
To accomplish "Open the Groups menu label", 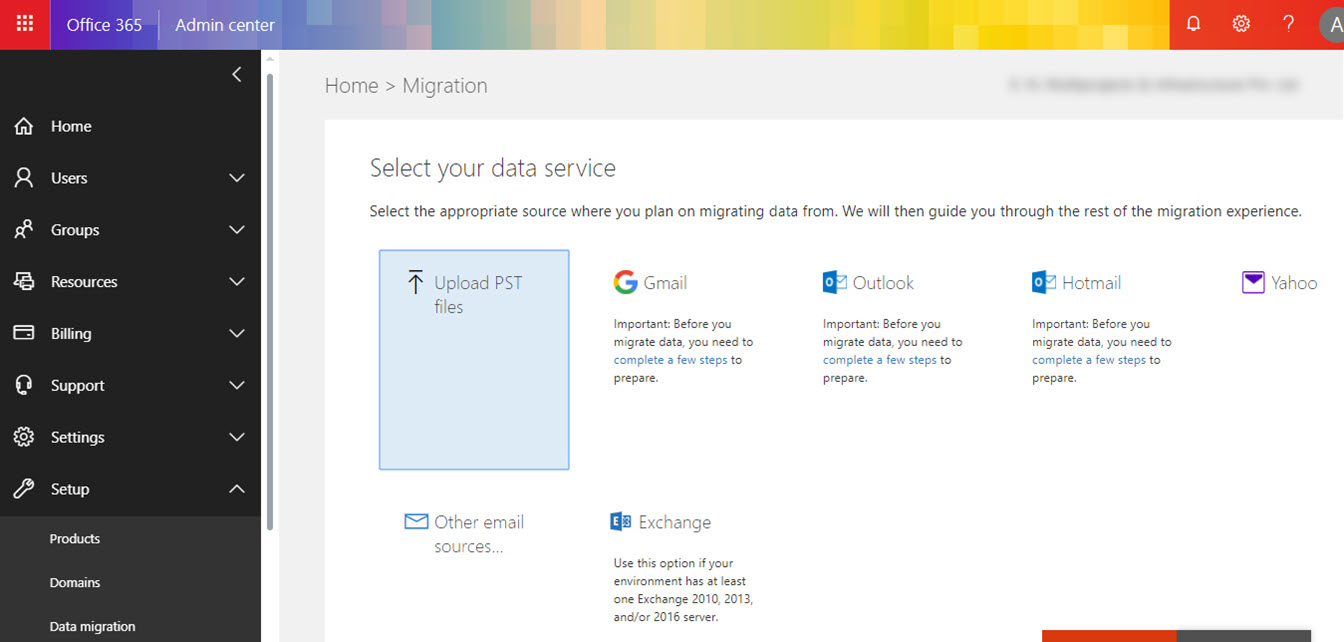I will click(x=75, y=230).
